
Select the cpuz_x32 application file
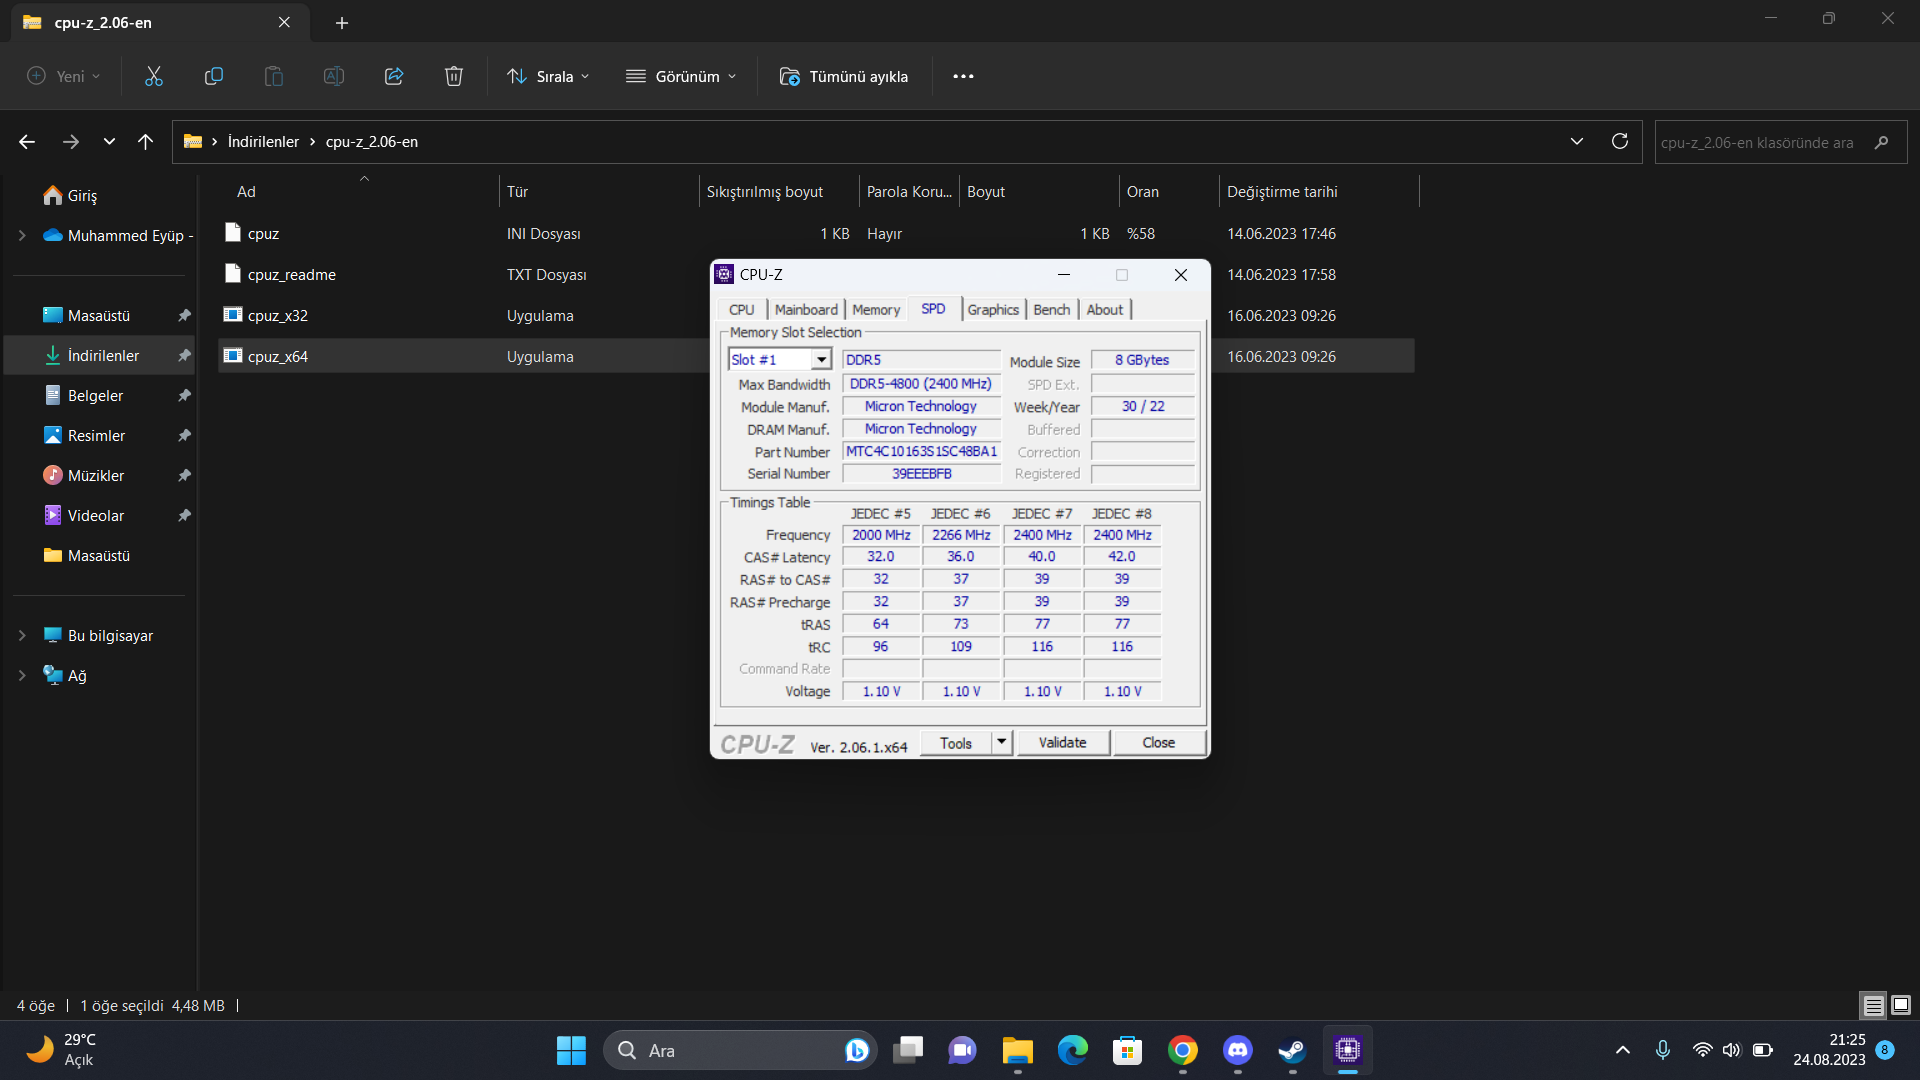(x=277, y=316)
